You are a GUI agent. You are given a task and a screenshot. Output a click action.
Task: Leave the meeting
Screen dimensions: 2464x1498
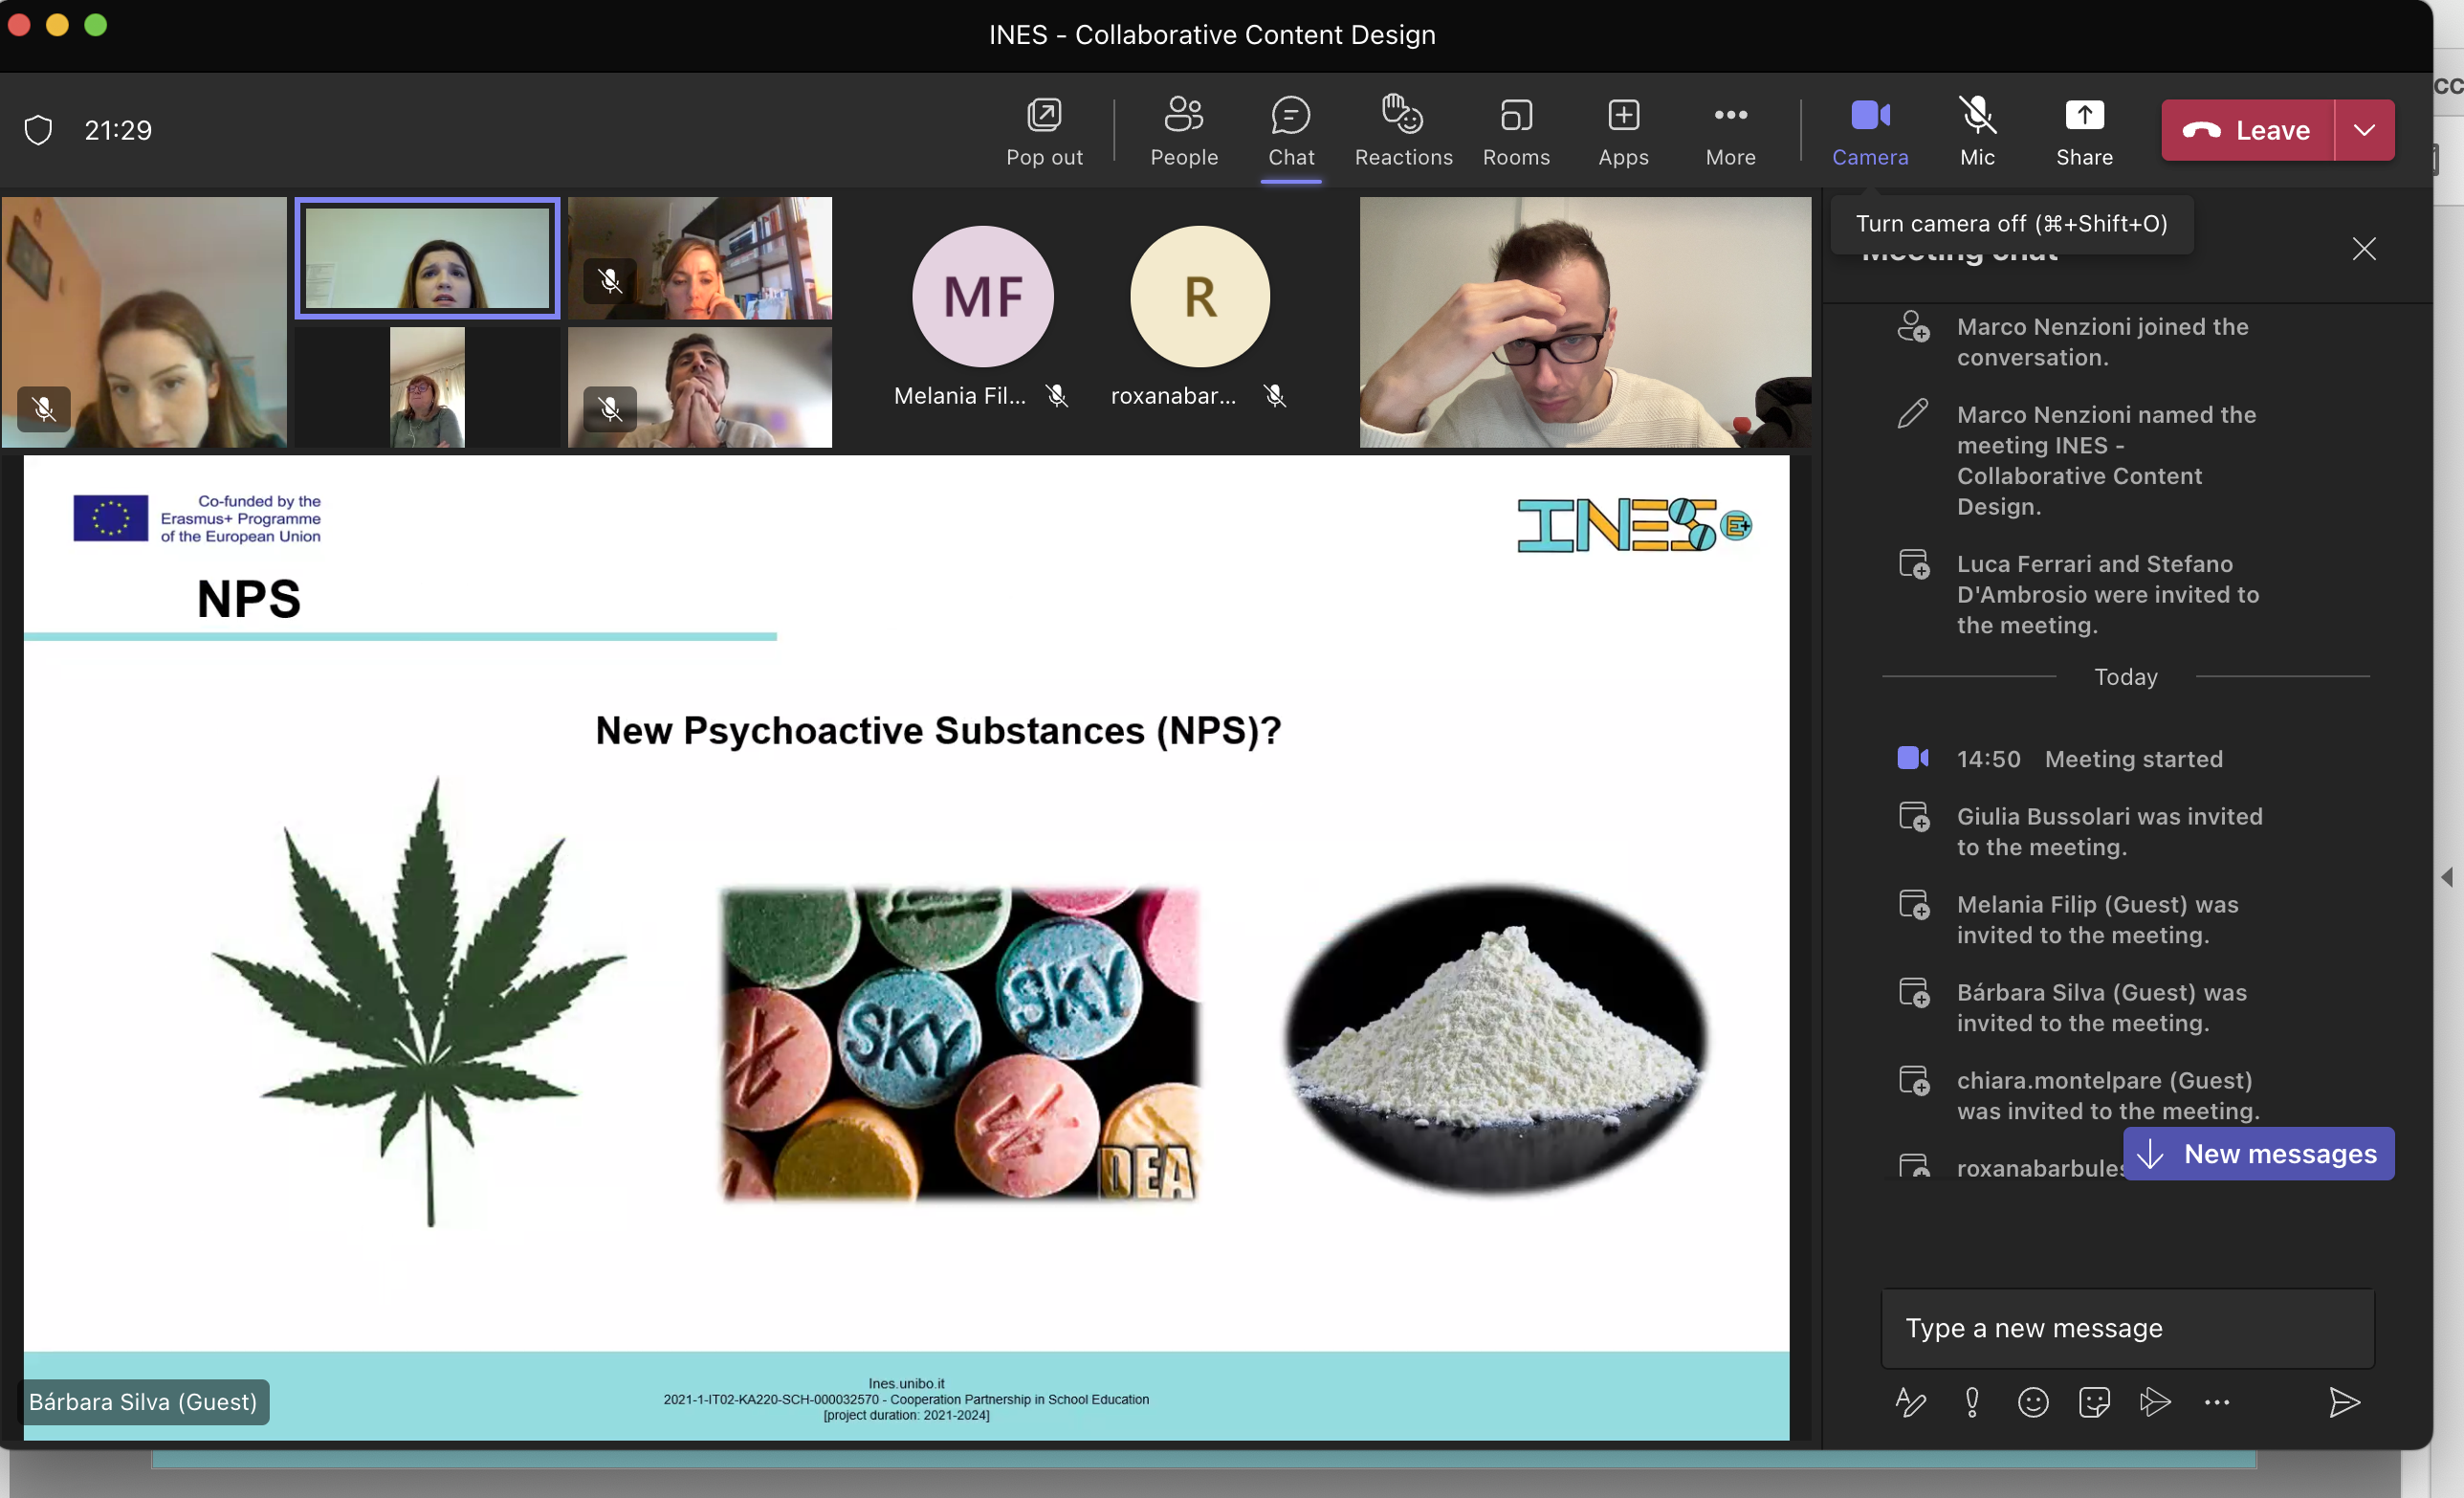[2247, 130]
